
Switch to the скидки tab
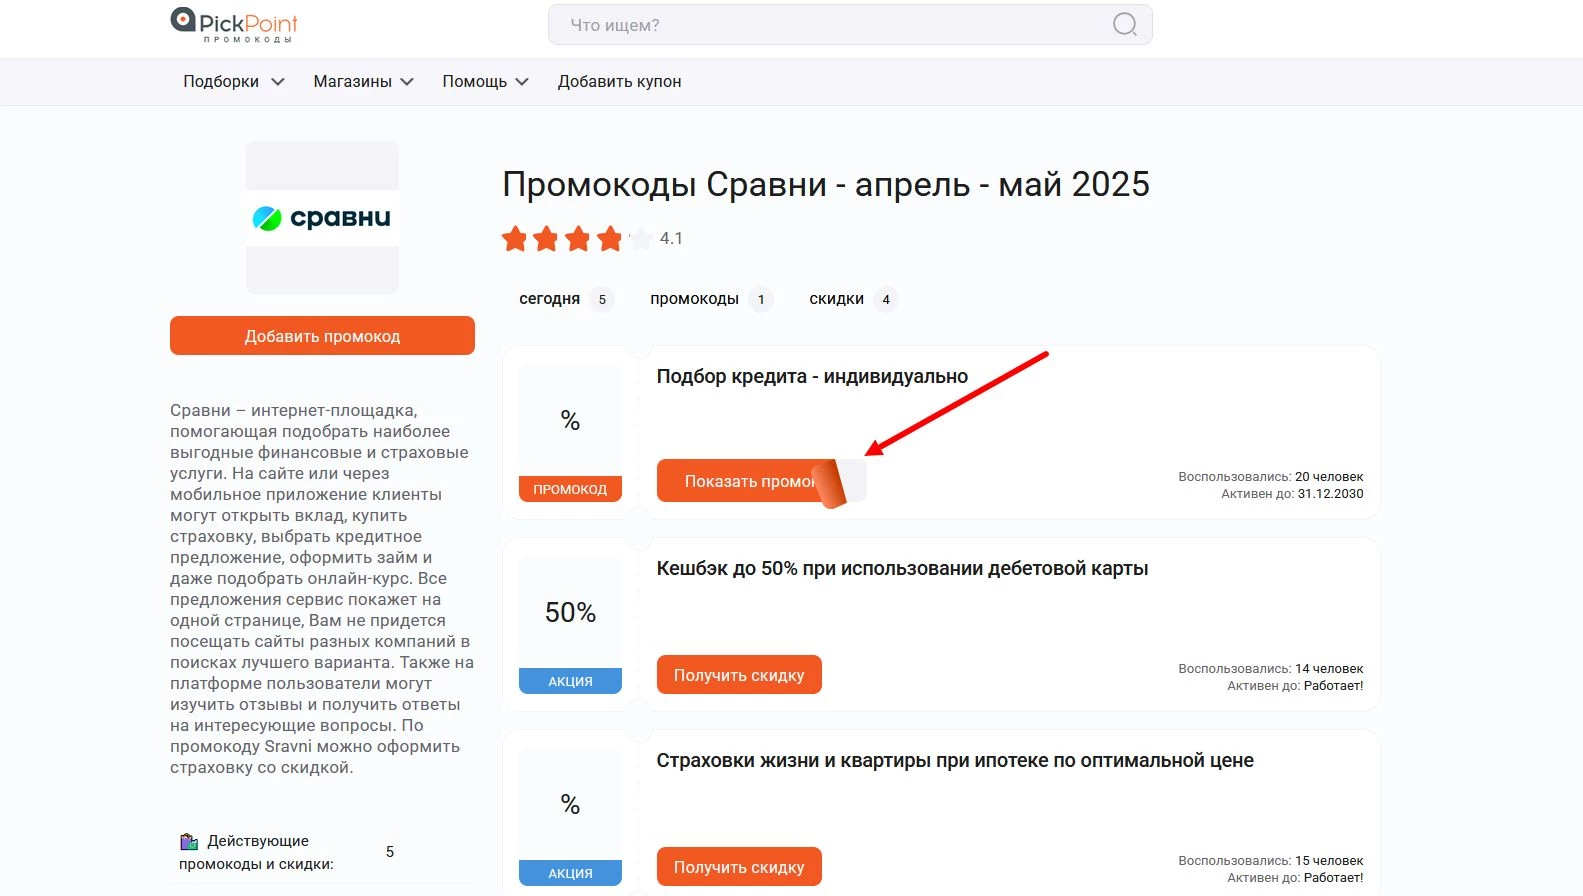click(852, 299)
